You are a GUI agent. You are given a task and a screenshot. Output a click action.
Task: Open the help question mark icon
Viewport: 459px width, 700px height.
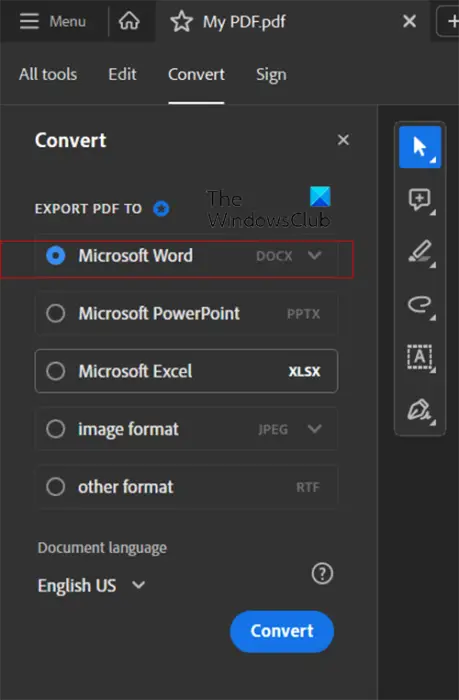pyautogui.click(x=322, y=573)
